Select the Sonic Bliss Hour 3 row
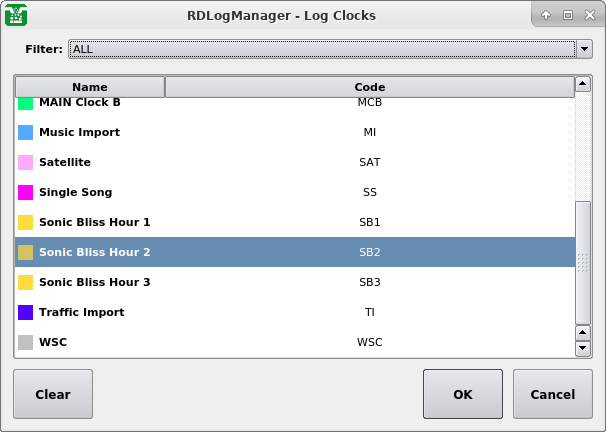Viewport: 606px width, 432px height. (94, 282)
